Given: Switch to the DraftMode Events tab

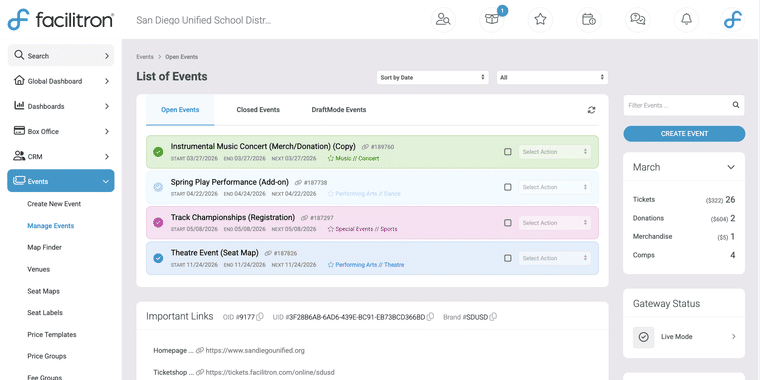Looking at the screenshot, I should tap(339, 110).
